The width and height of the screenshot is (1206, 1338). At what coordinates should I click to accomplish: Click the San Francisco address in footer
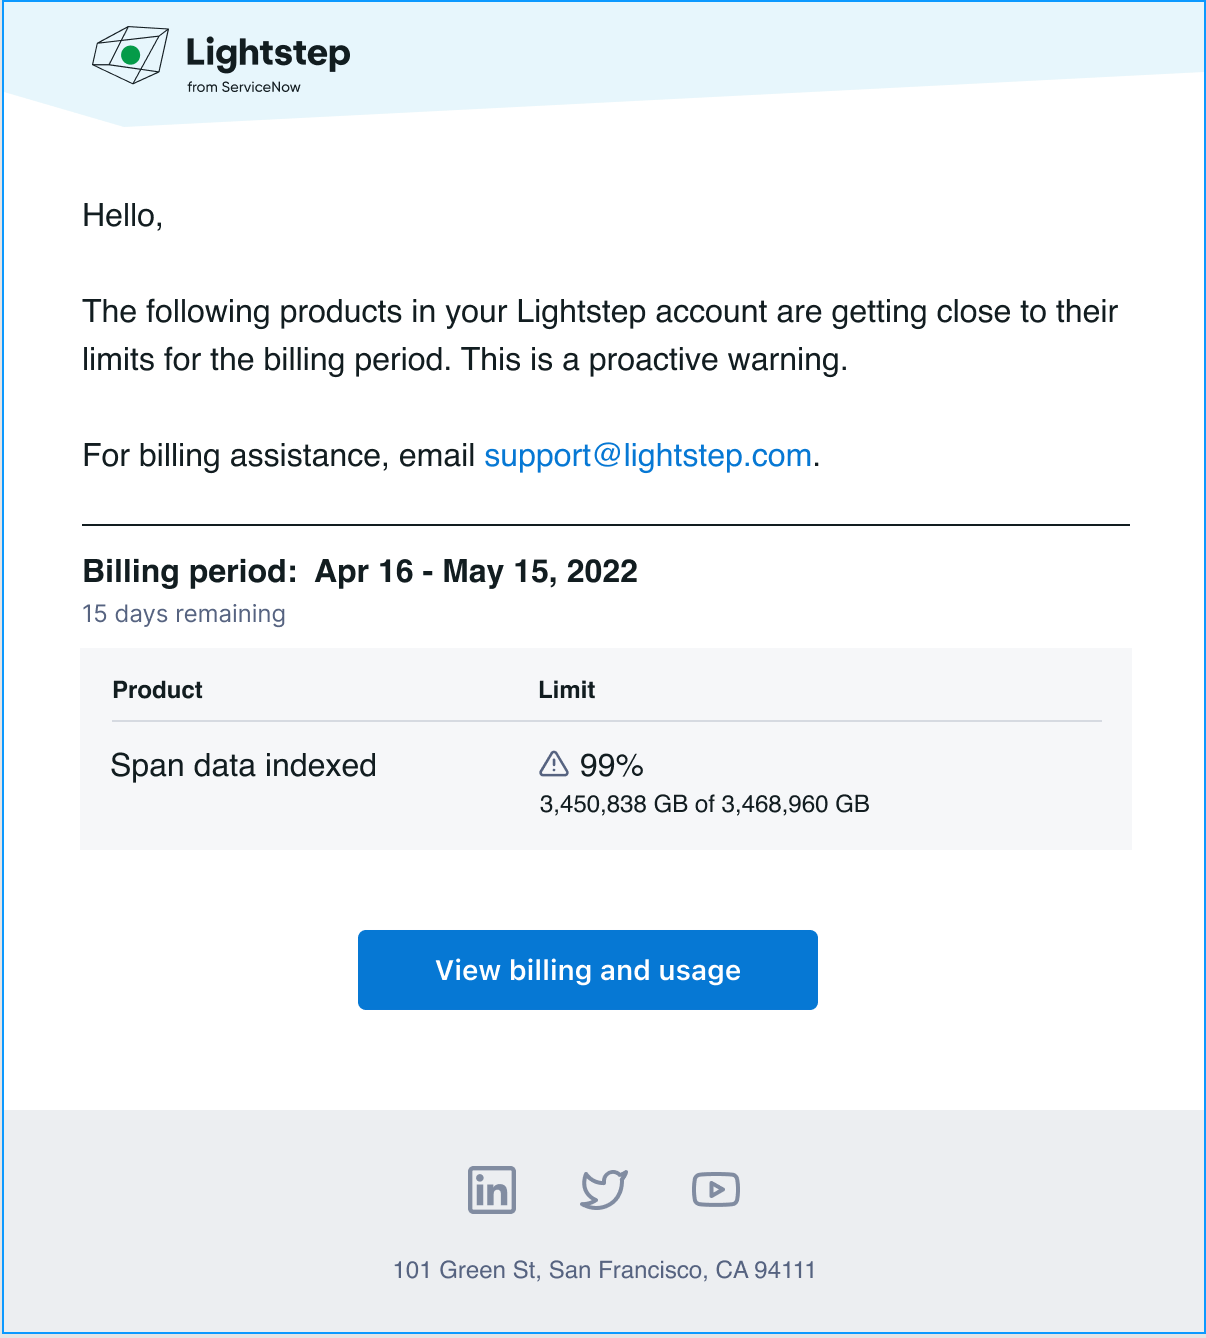(x=604, y=1270)
